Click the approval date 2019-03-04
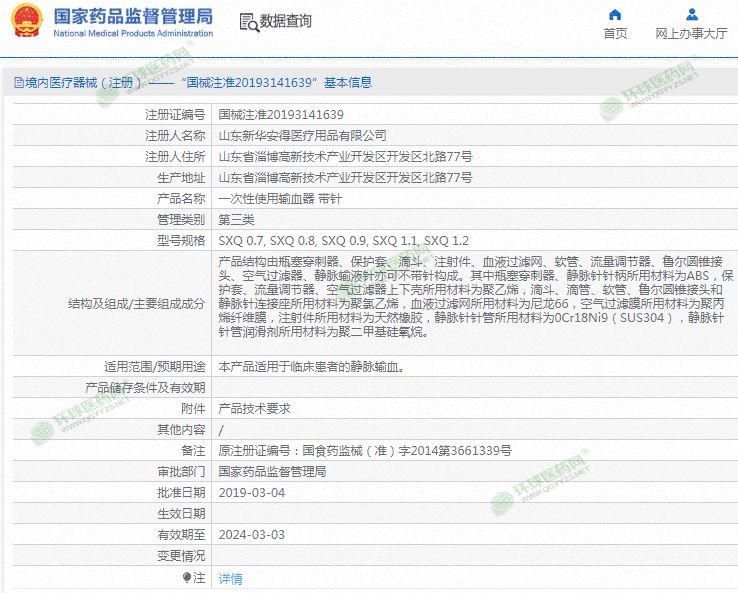 coord(251,493)
